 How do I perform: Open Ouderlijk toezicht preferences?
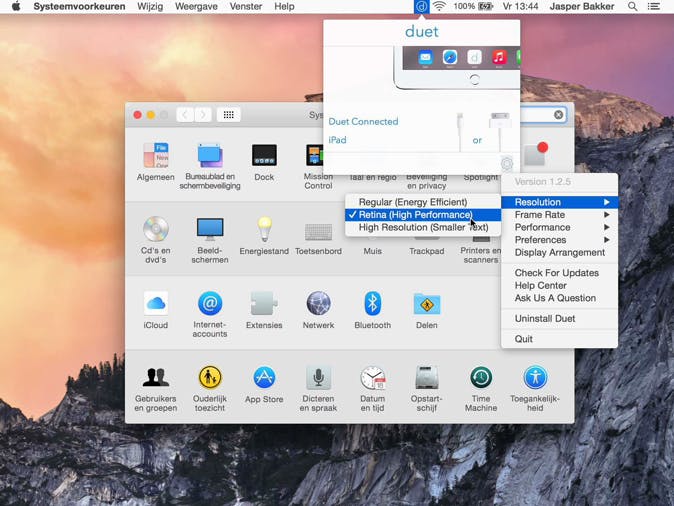pyautogui.click(x=210, y=388)
